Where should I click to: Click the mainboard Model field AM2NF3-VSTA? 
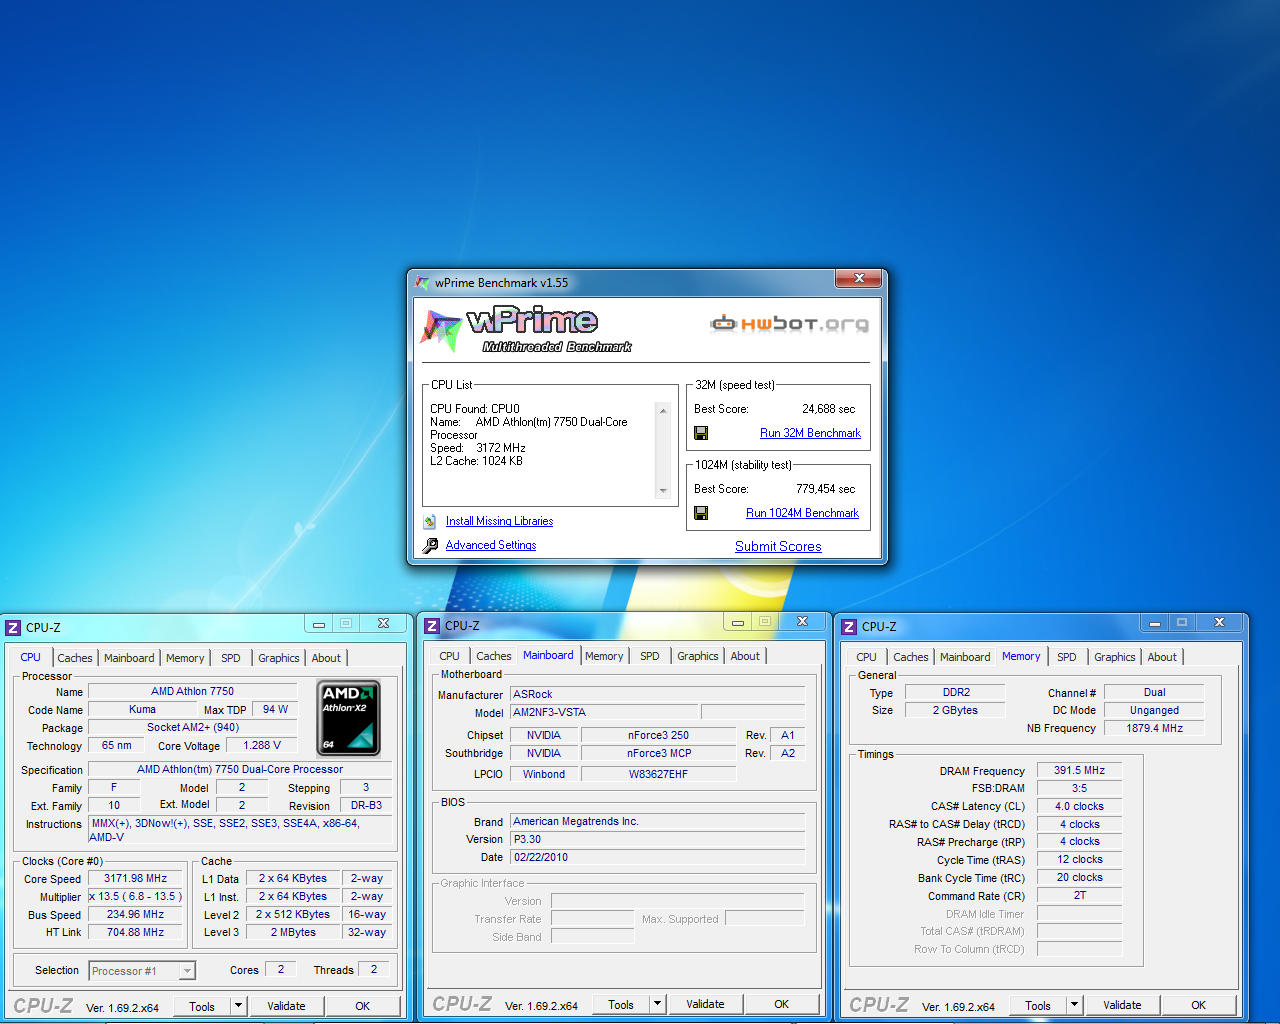tap(603, 712)
